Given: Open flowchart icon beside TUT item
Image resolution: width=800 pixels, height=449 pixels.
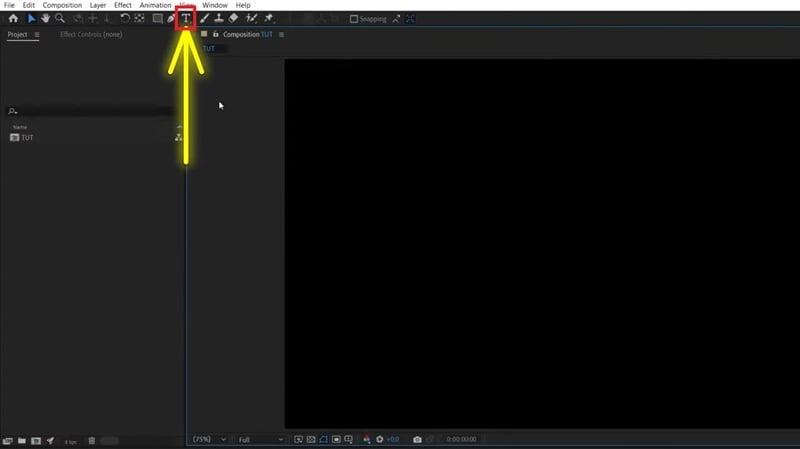Looking at the screenshot, I should [178, 137].
